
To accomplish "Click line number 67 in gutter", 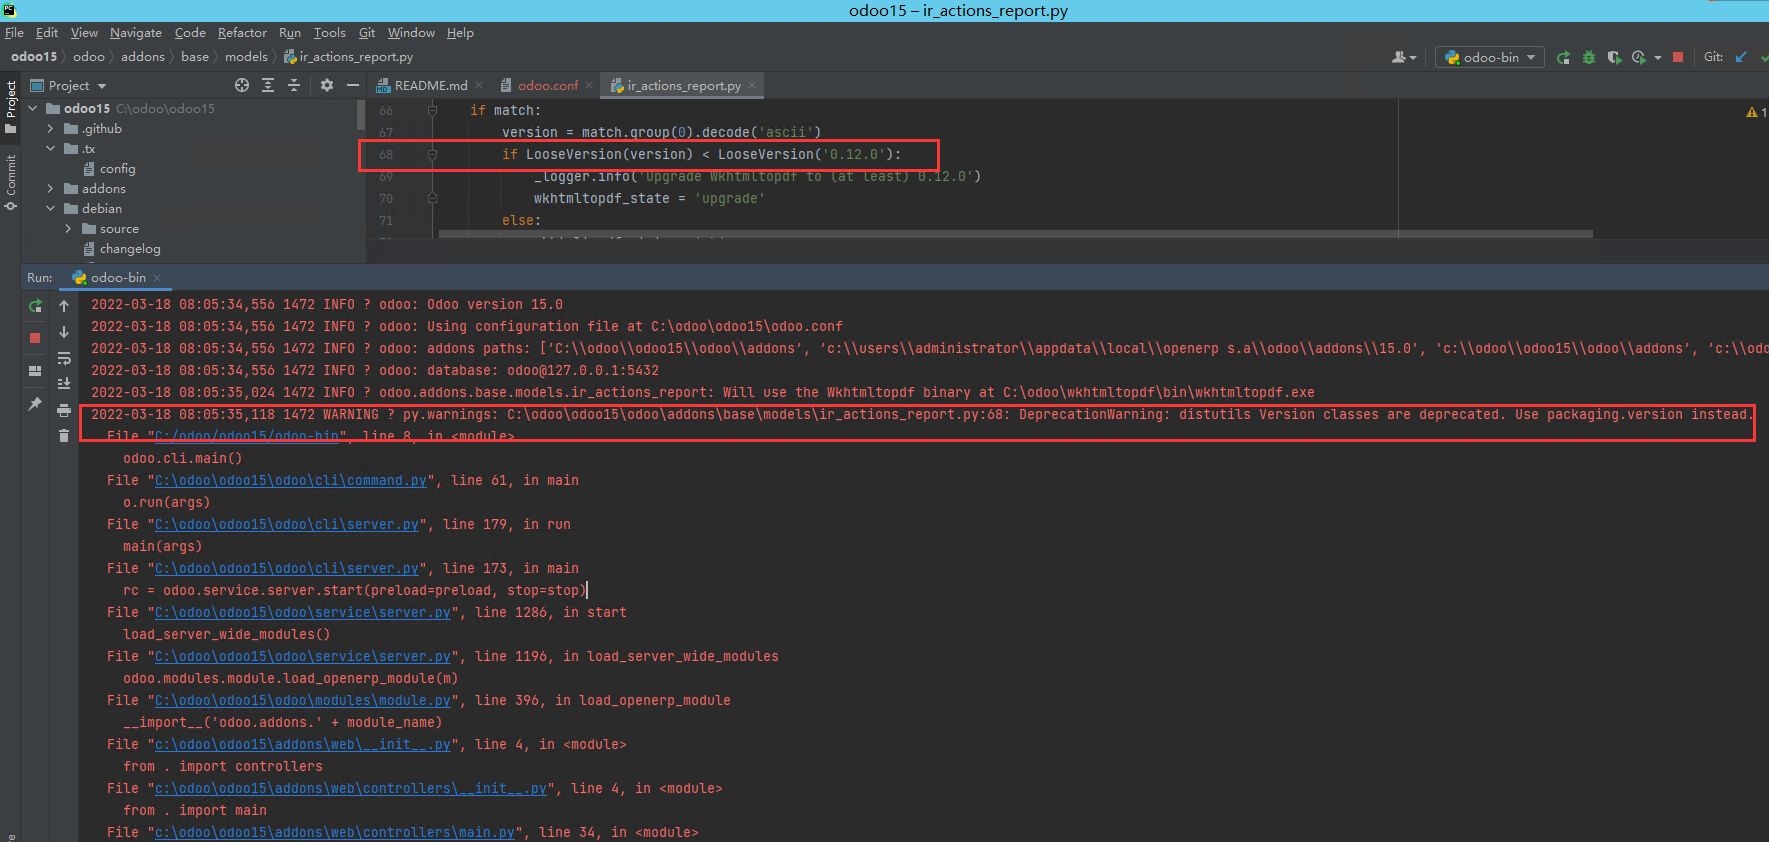I will point(386,132).
